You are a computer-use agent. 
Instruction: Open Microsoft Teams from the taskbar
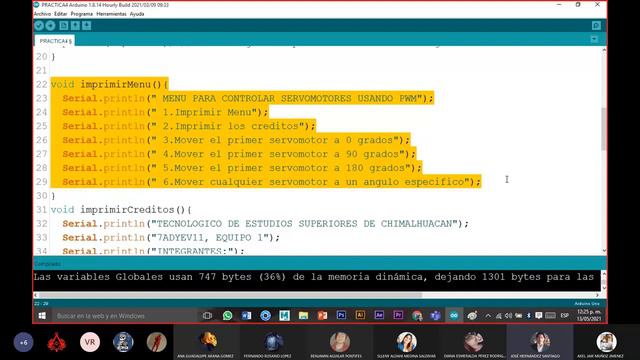coord(436,316)
